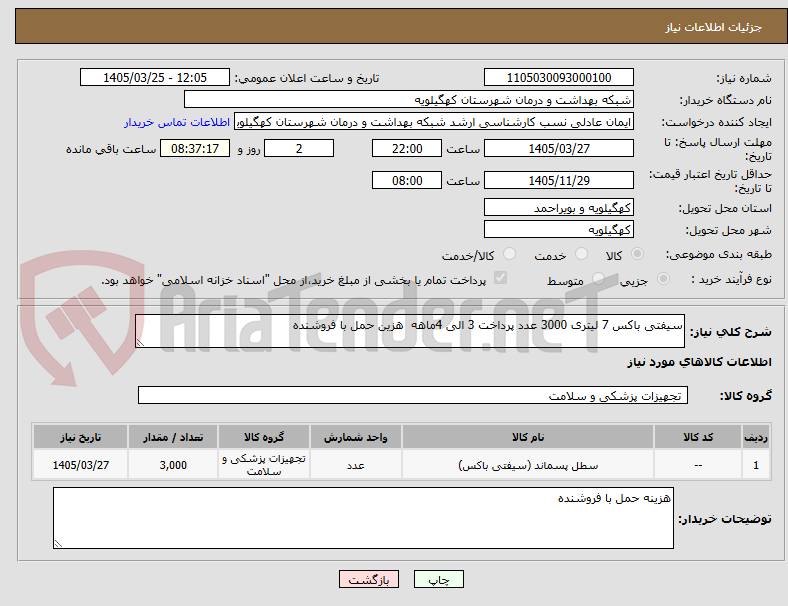This screenshot has height=606, width=788.
Task: Click the بازگشت back button
Action: tap(369, 579)
